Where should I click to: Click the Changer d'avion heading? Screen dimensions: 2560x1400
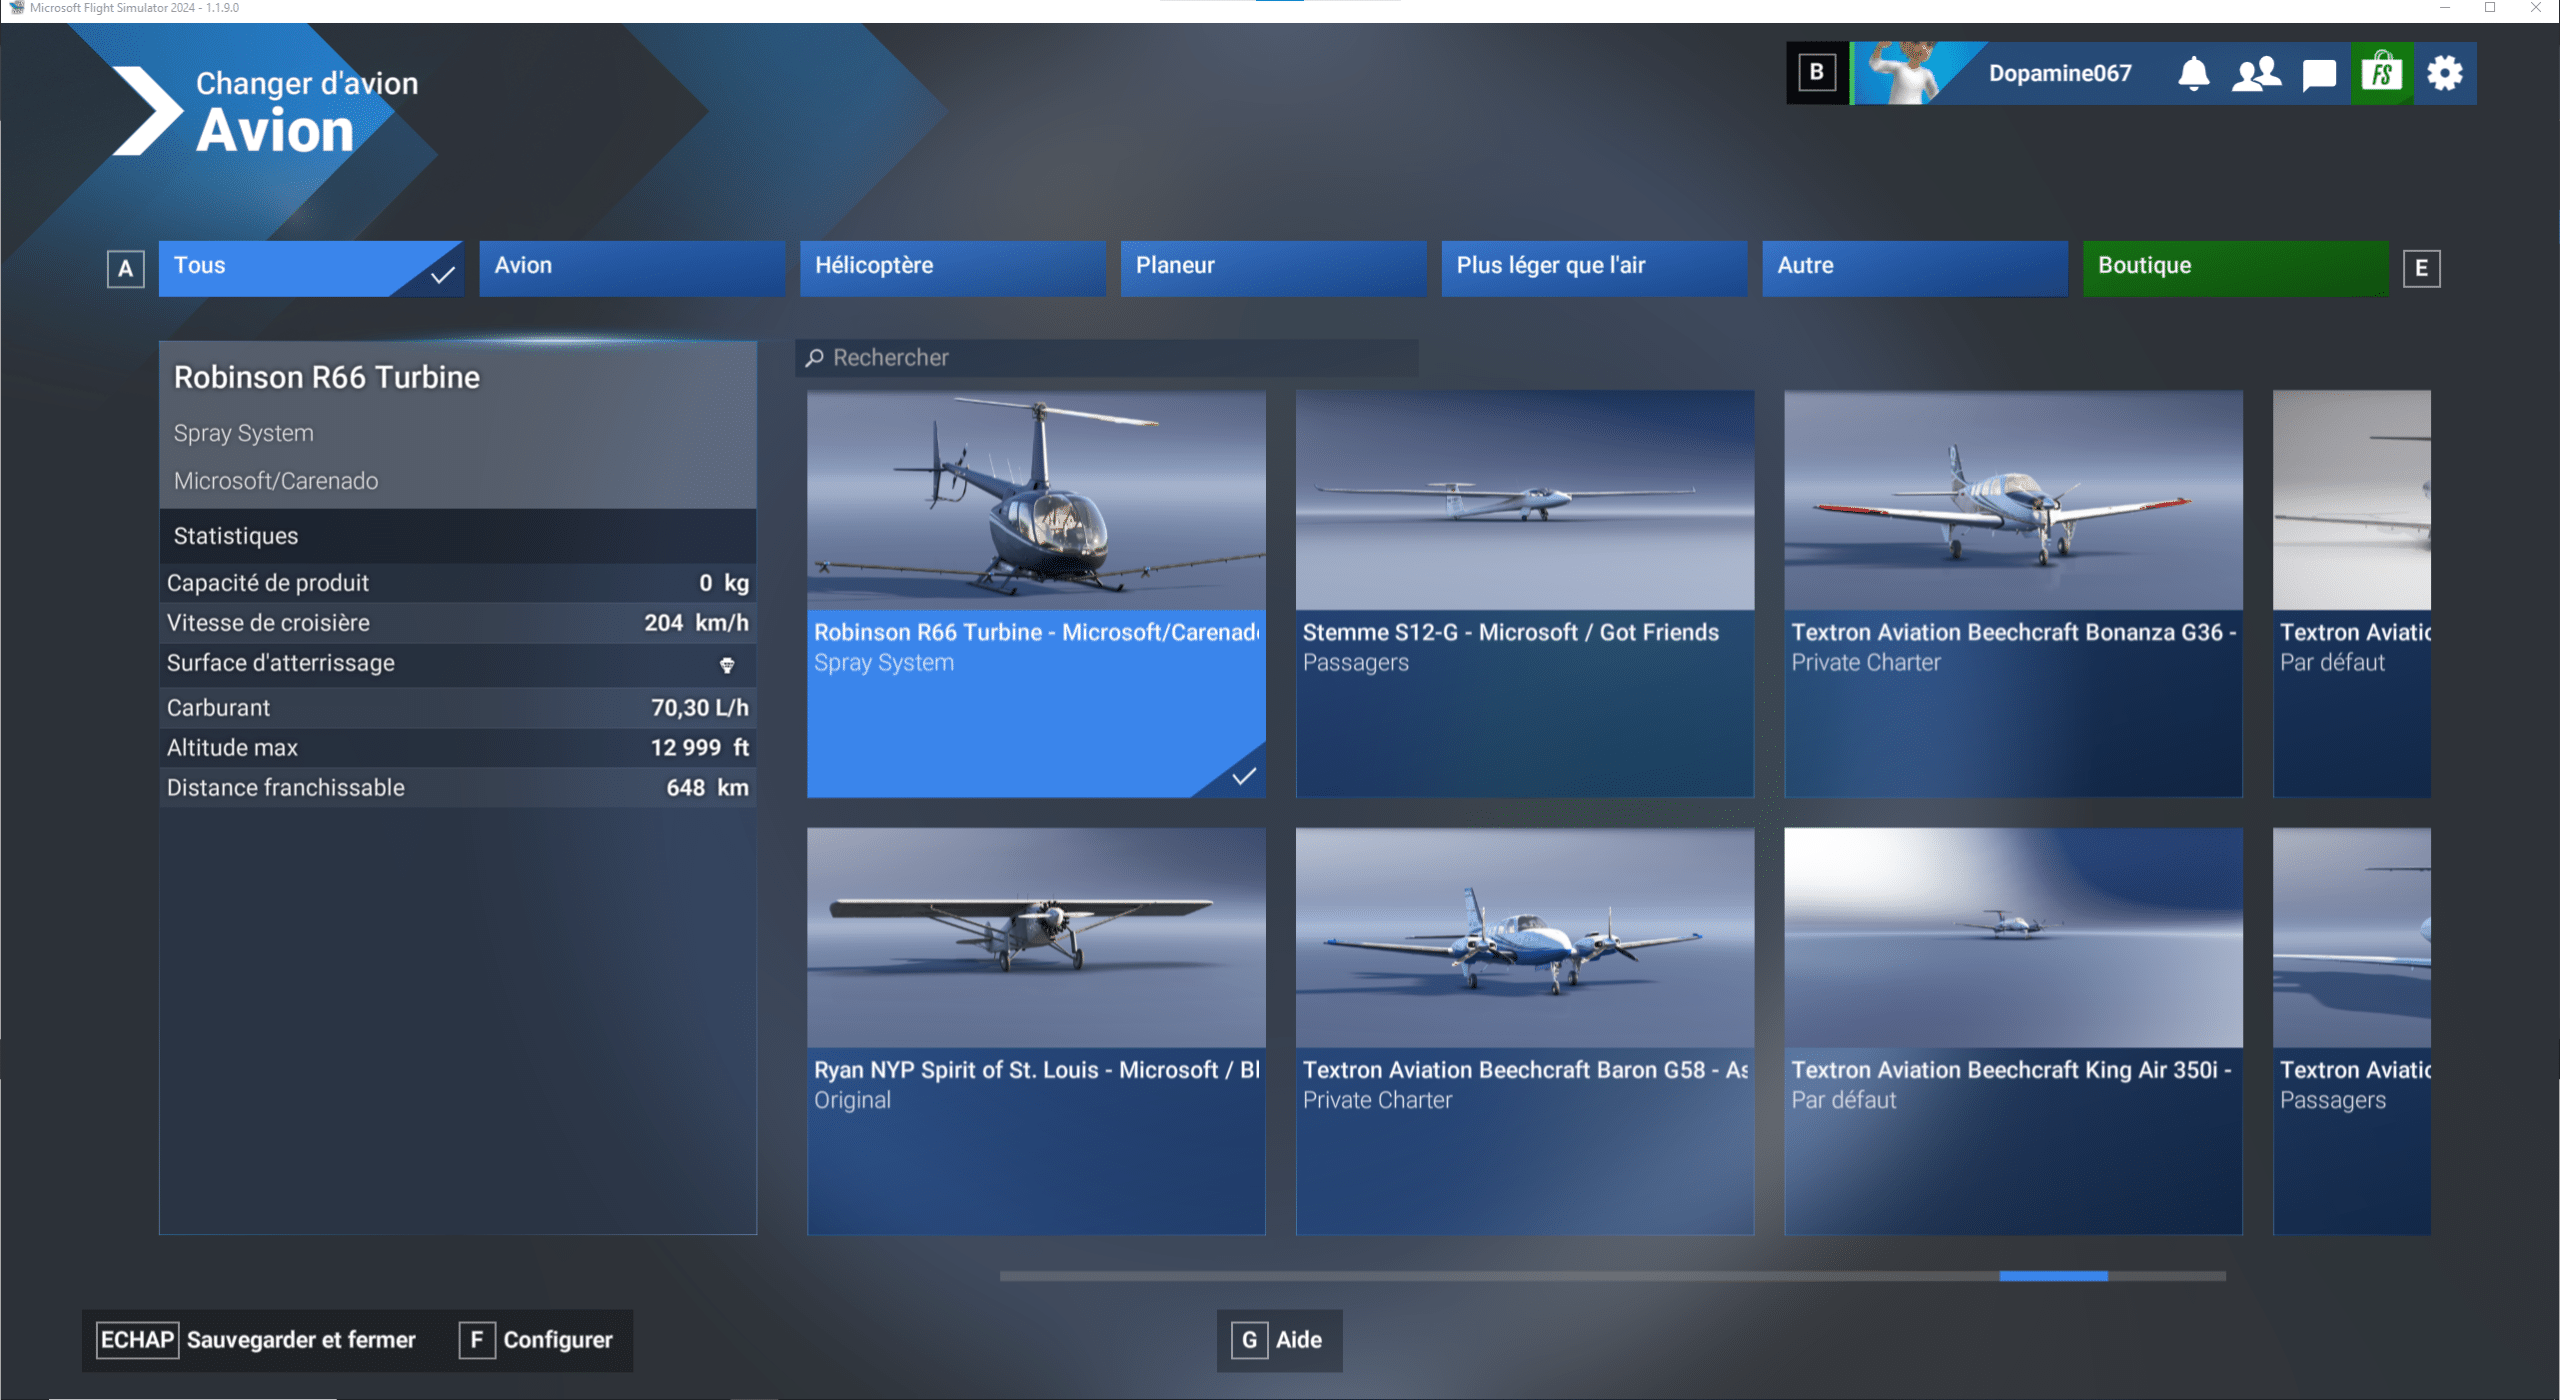point(307,83)
